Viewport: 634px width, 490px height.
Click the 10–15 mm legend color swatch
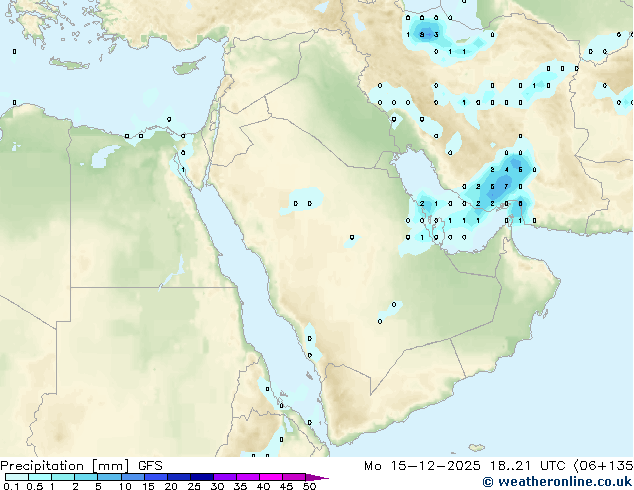[x=132, y=477]
